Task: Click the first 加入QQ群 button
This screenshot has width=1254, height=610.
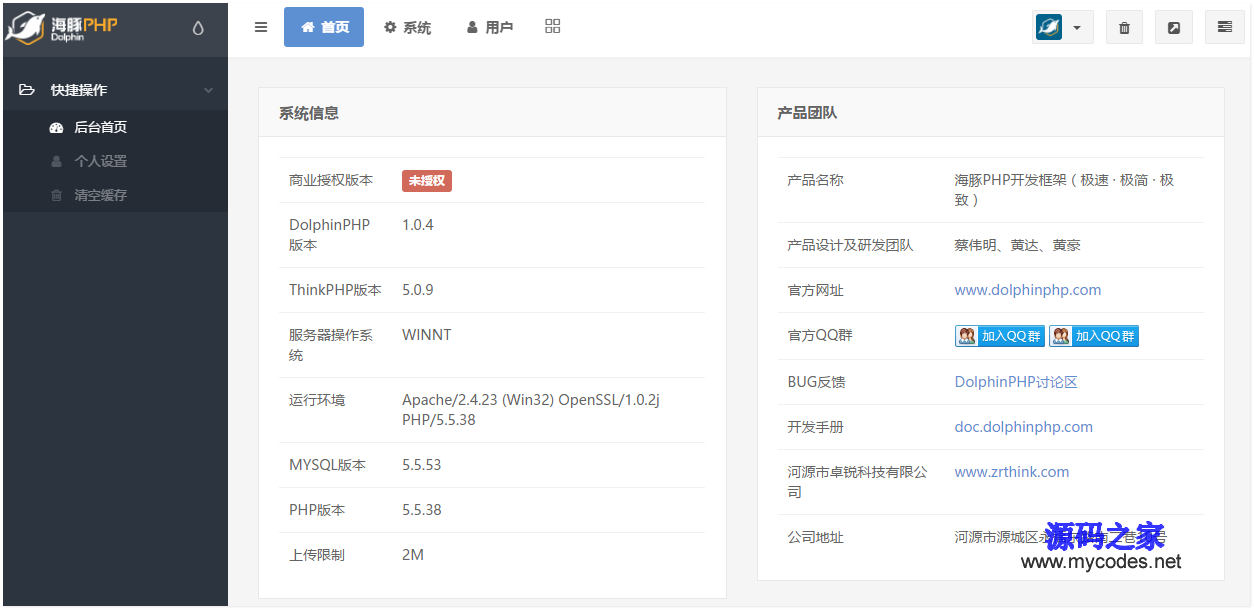Action: (x=999, y=335)
